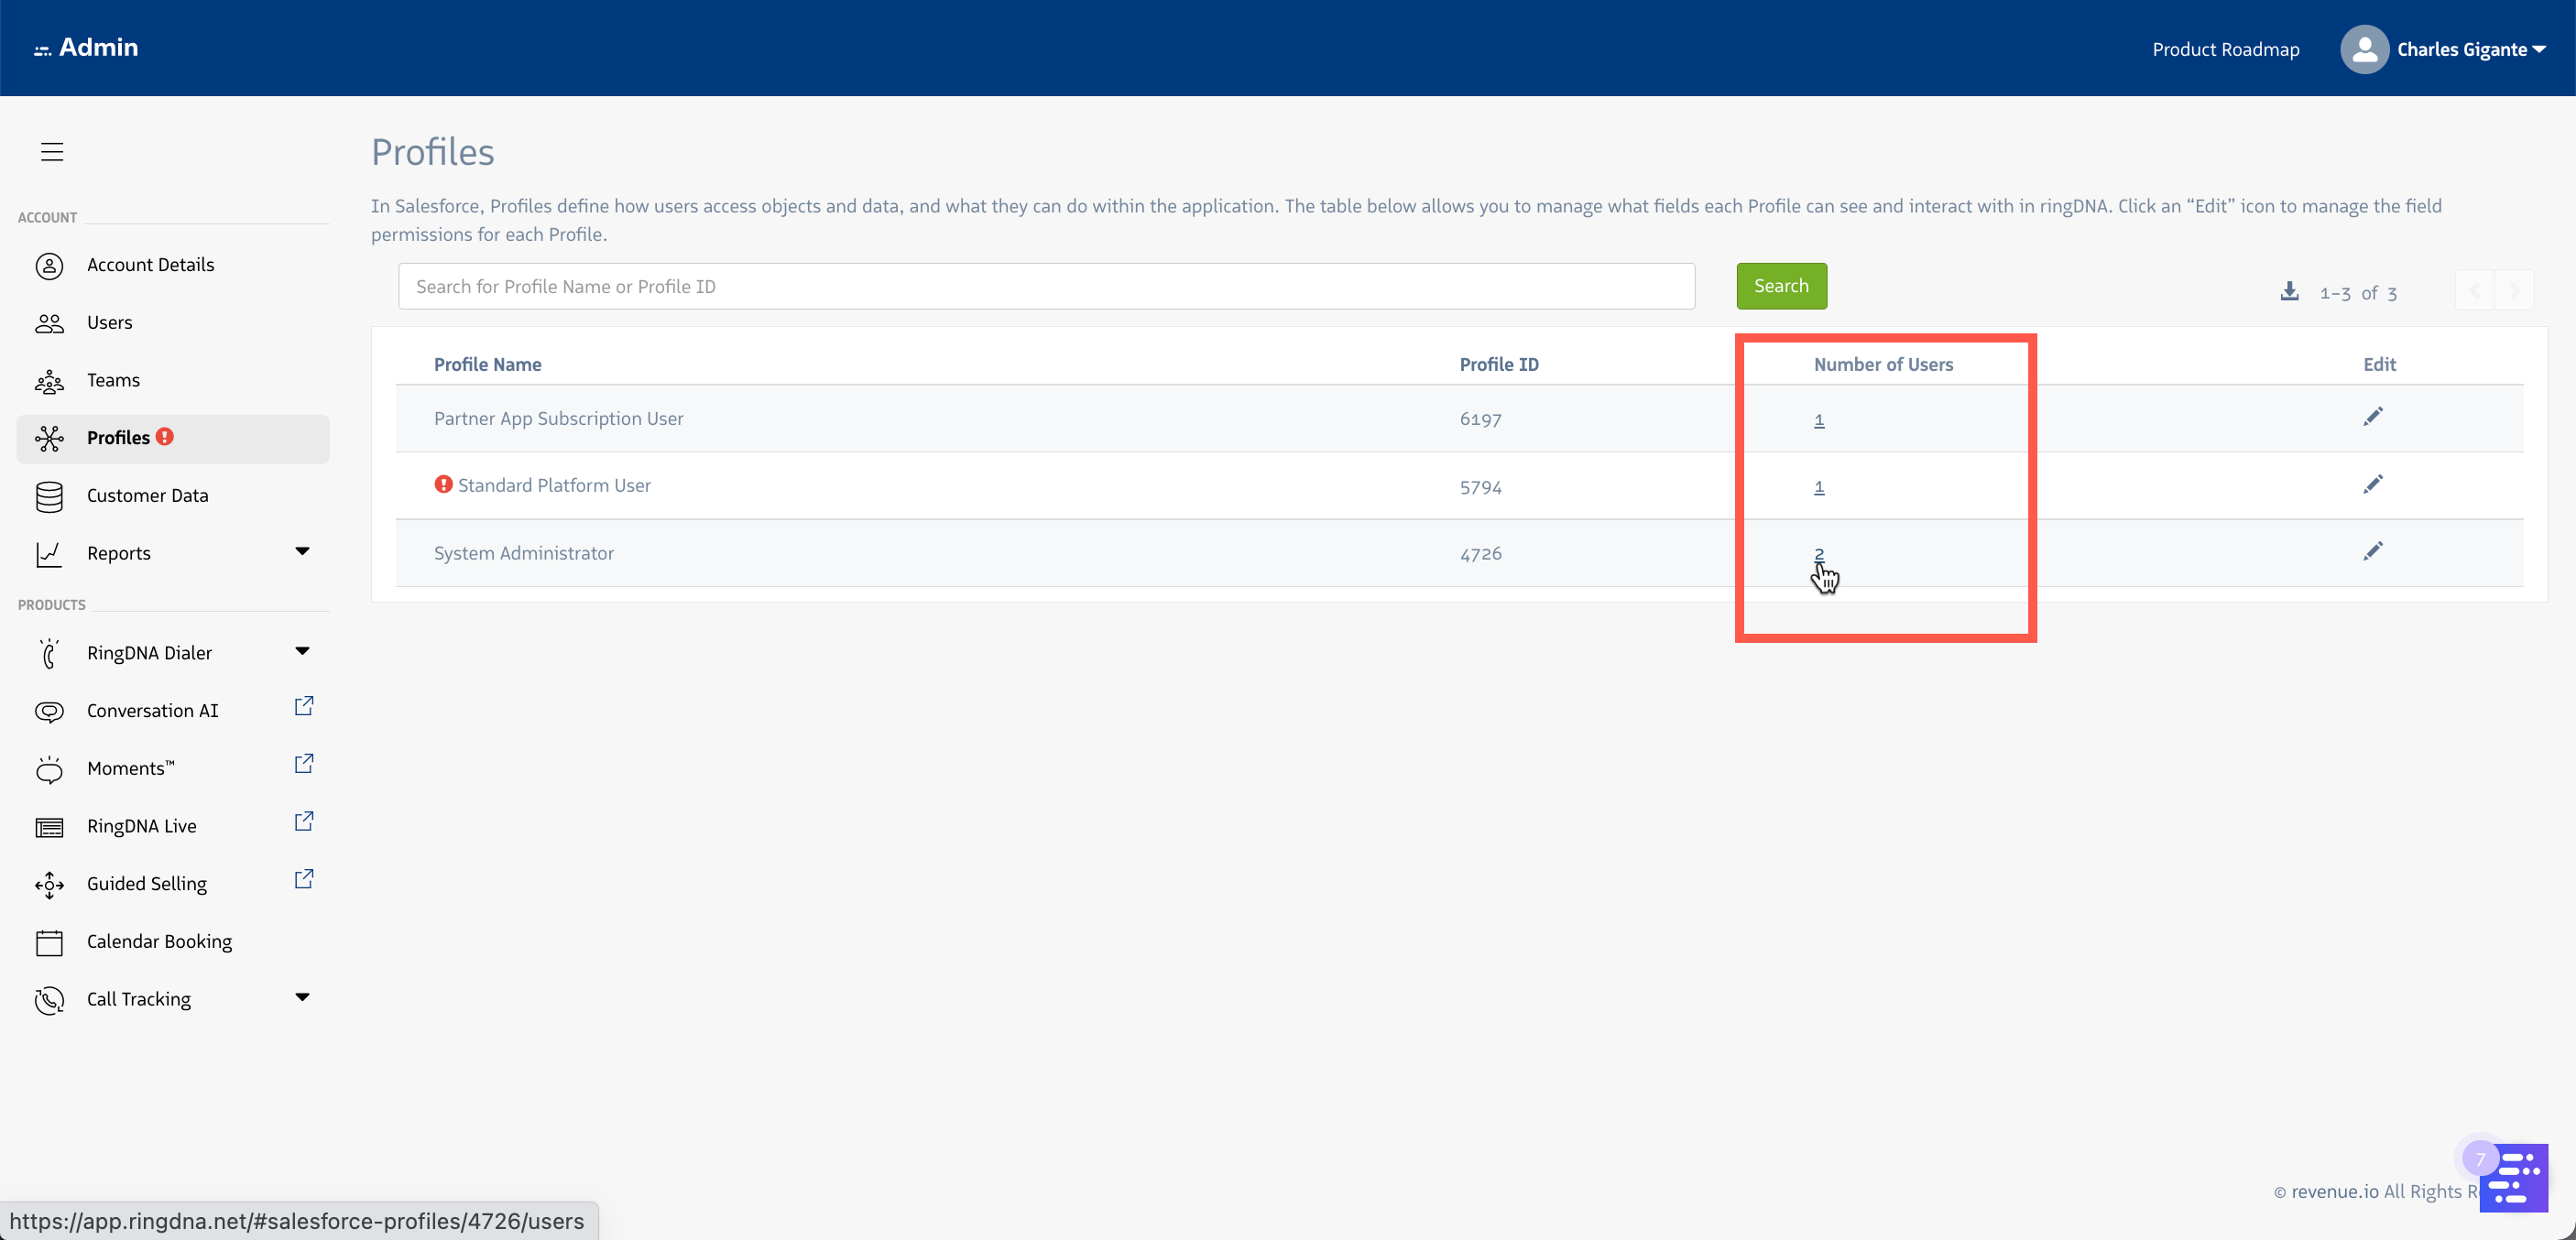Open the chat widget in the bottom corner
Image resolution: width=2576 pixels, height=1240 pixels.
pos(2514,1177)
